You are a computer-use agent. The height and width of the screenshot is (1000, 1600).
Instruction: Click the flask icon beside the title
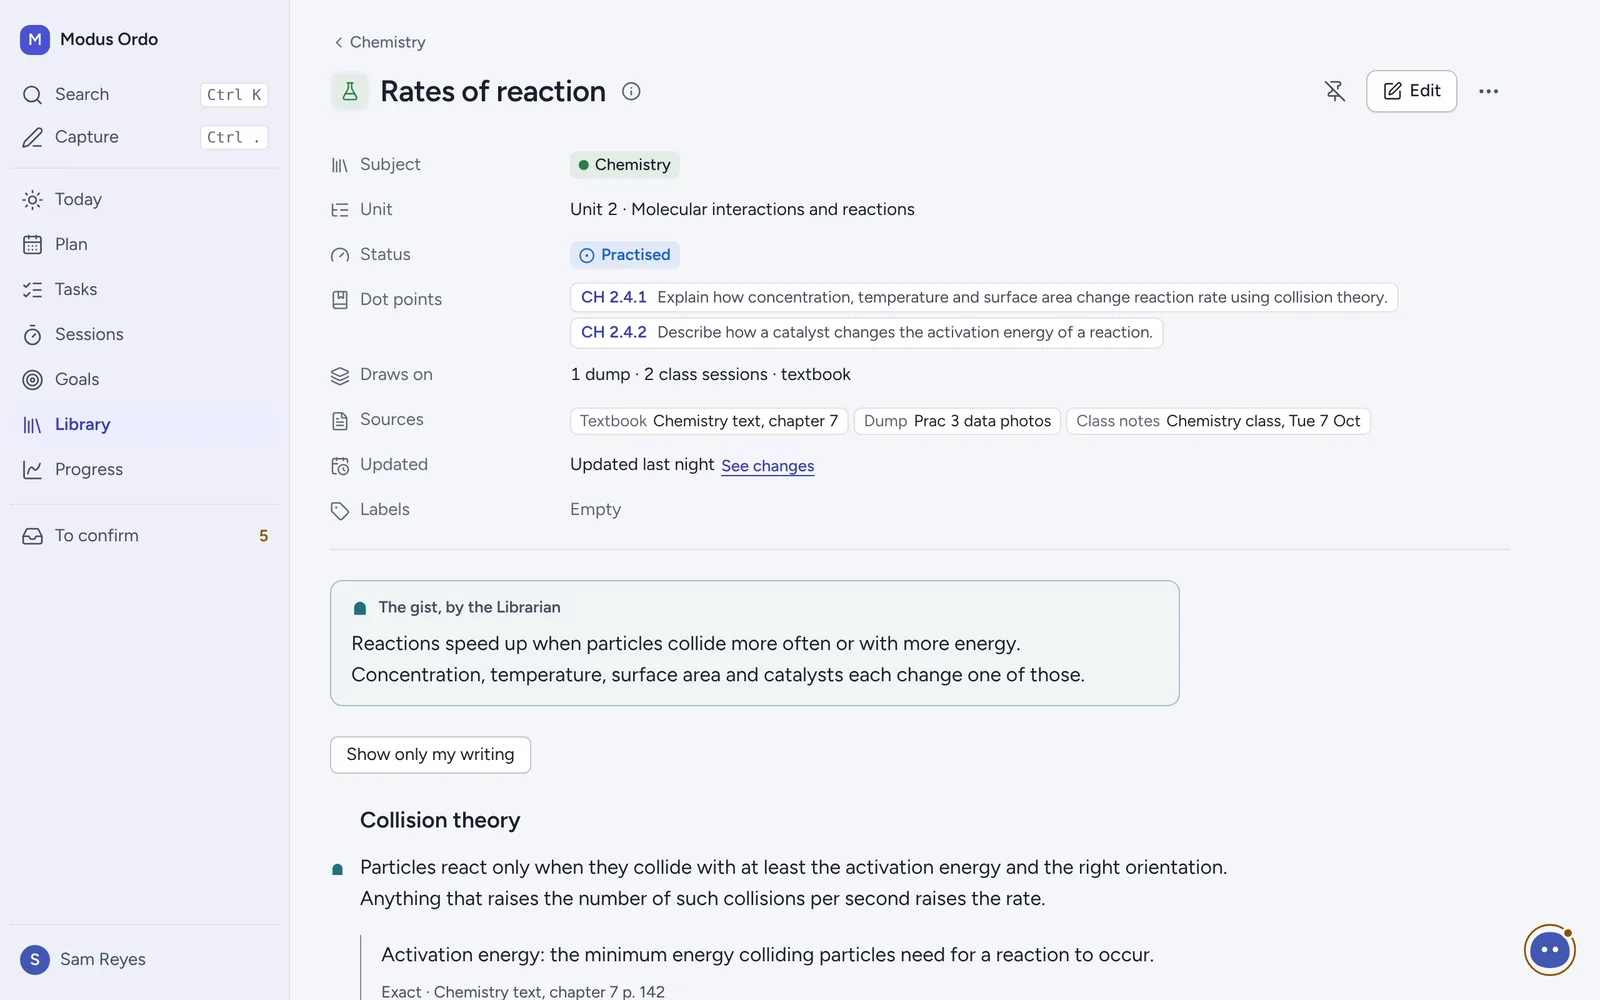click(350, 91)
